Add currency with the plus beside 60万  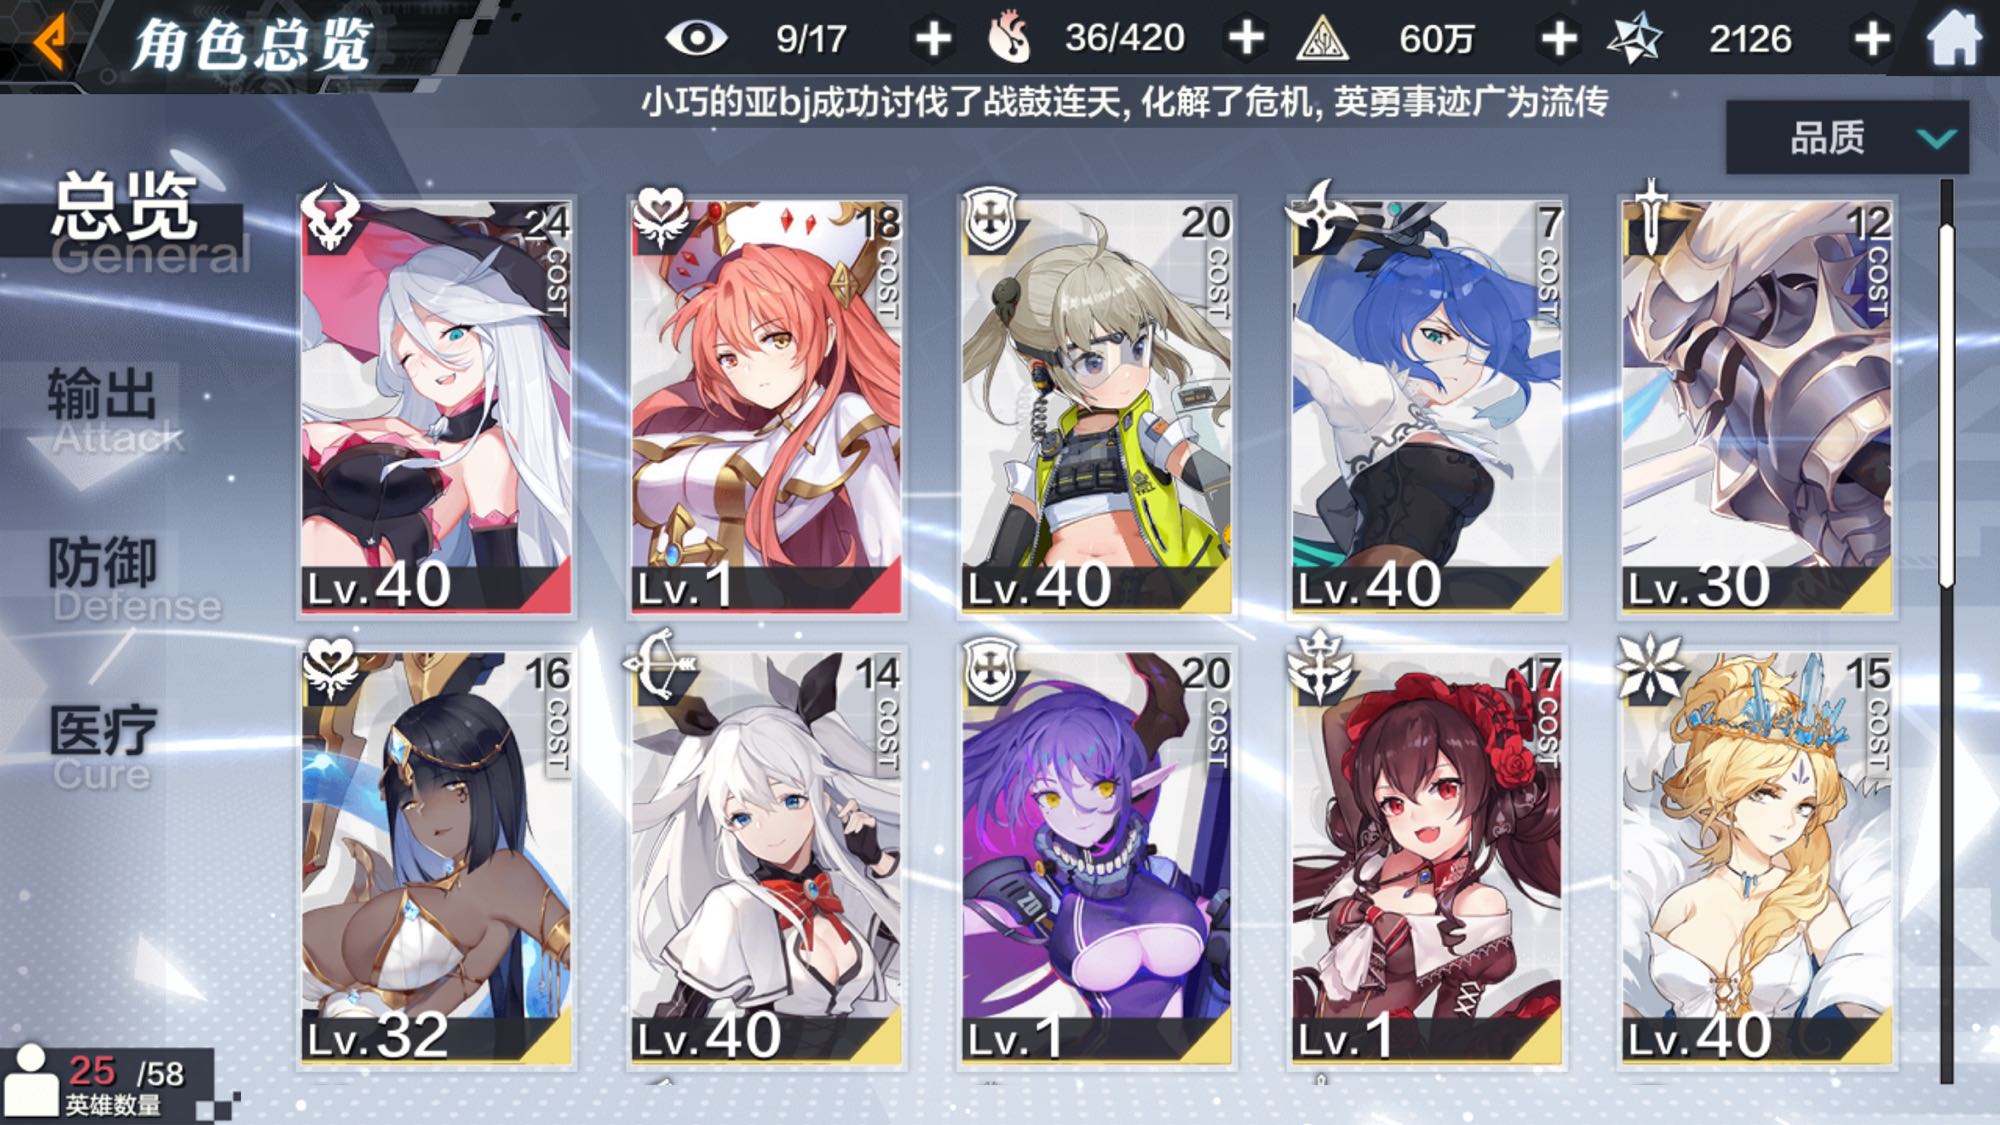click(1559, 39)
